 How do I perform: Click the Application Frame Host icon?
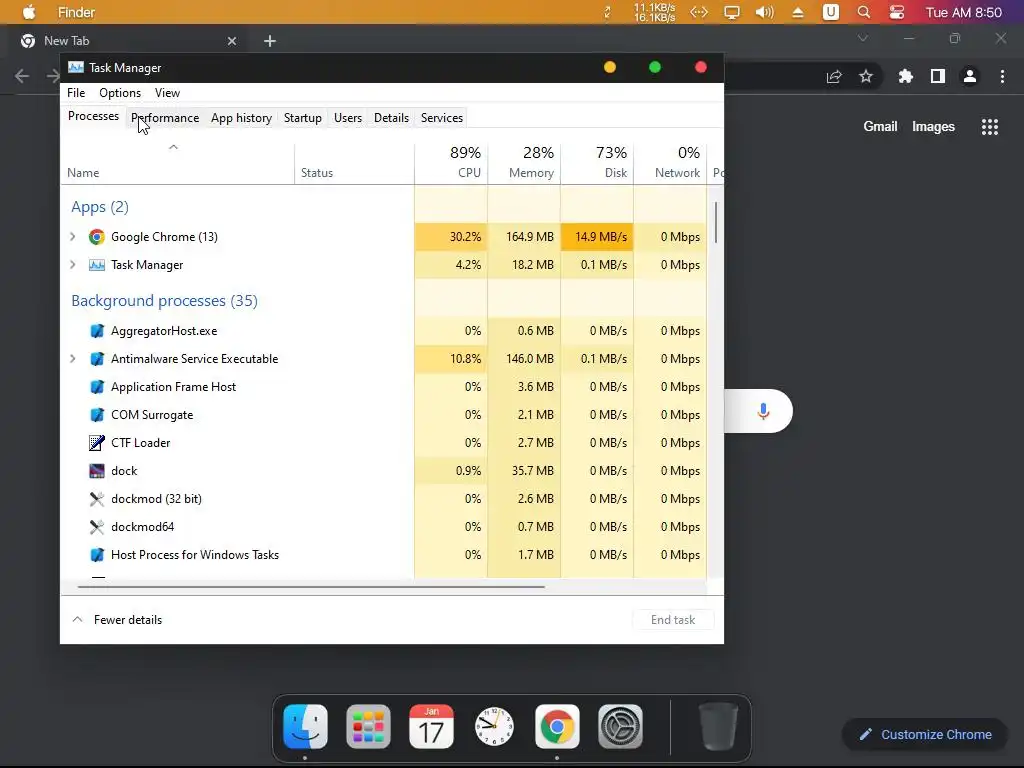[97, 387]
